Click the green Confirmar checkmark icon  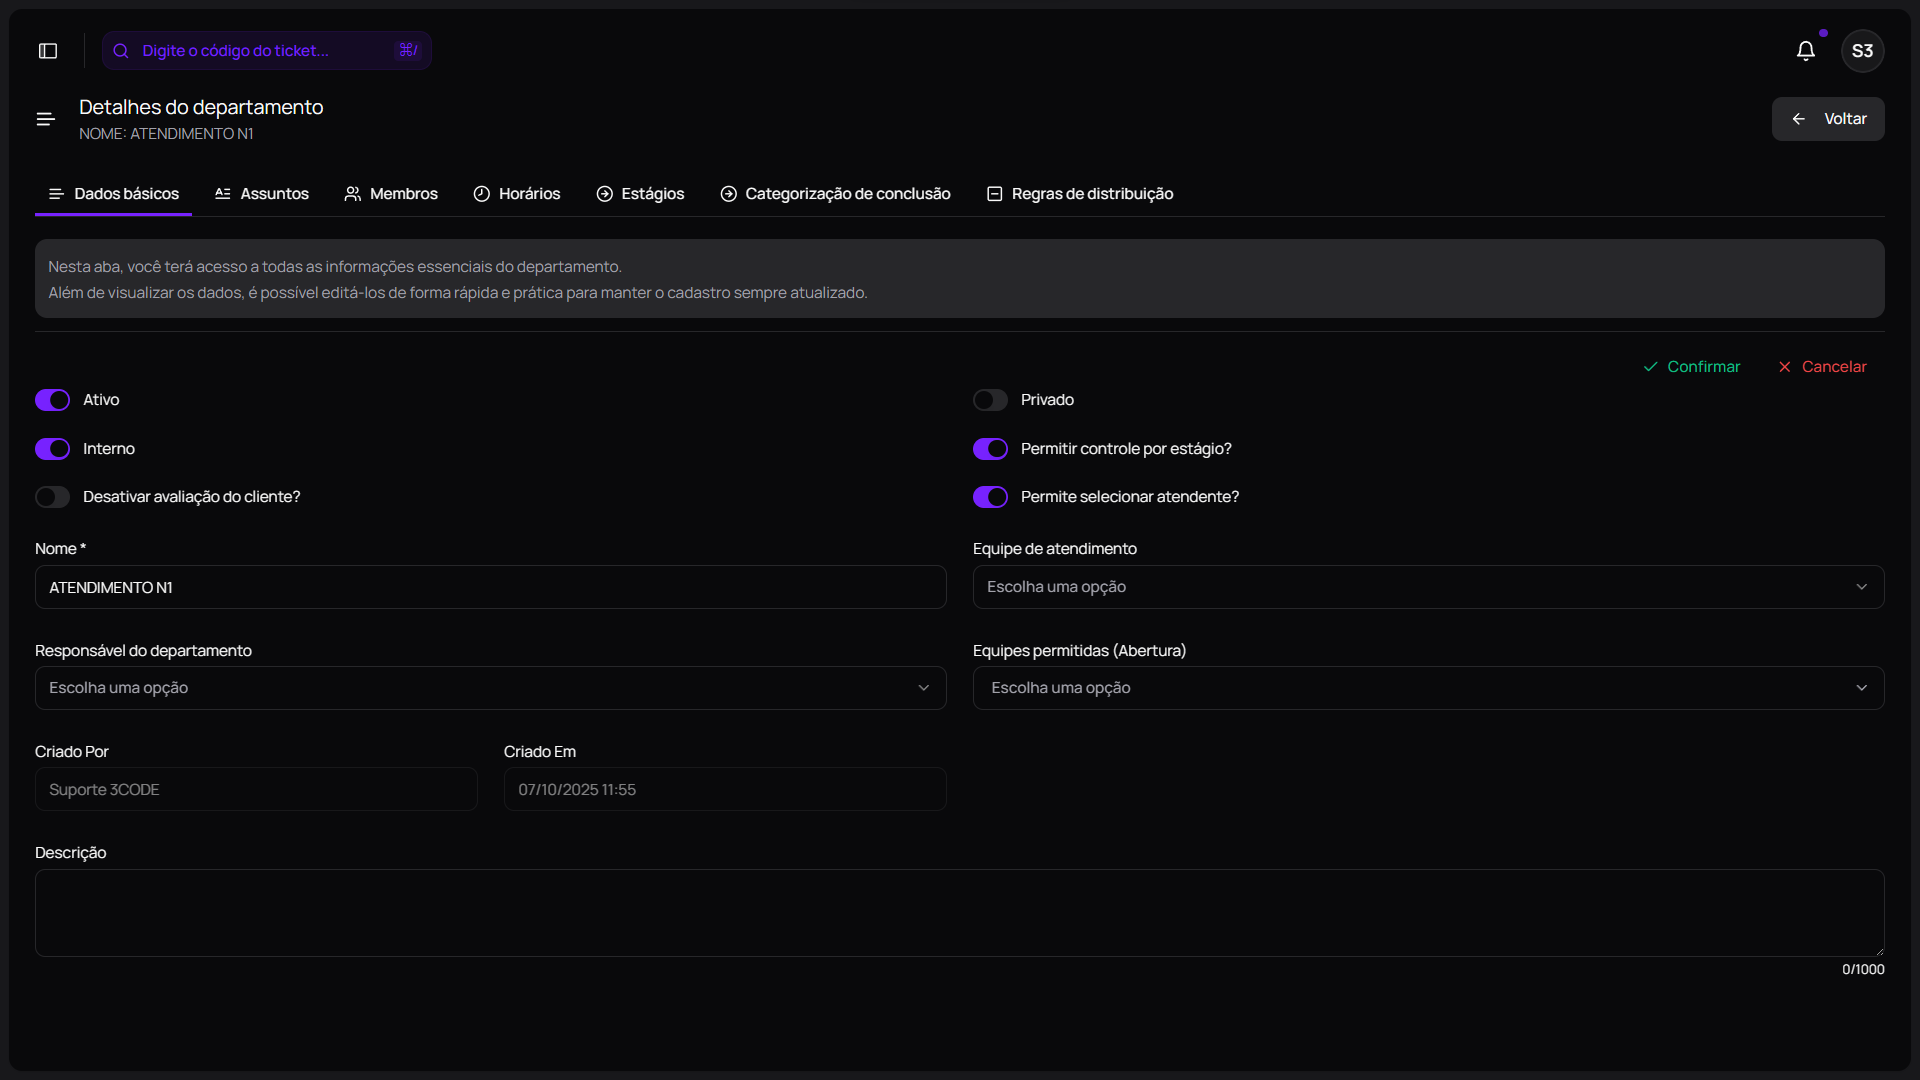[1650, 367]
